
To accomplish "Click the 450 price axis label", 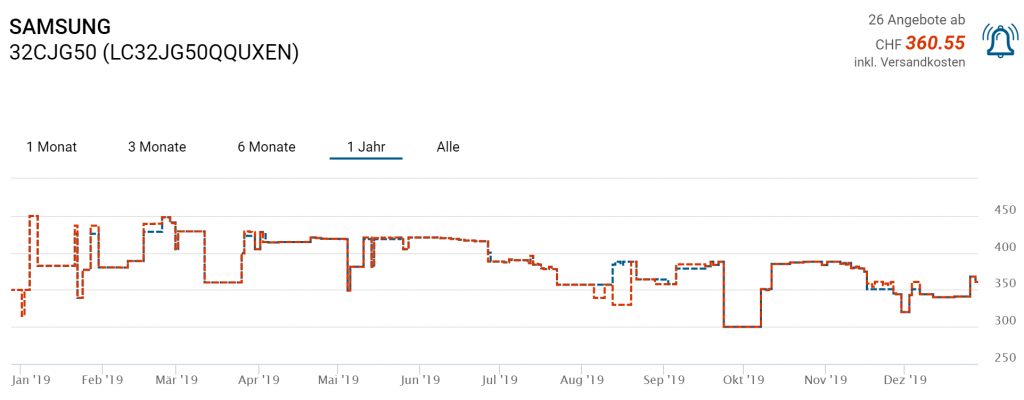I will click(x=1004, y=210).
